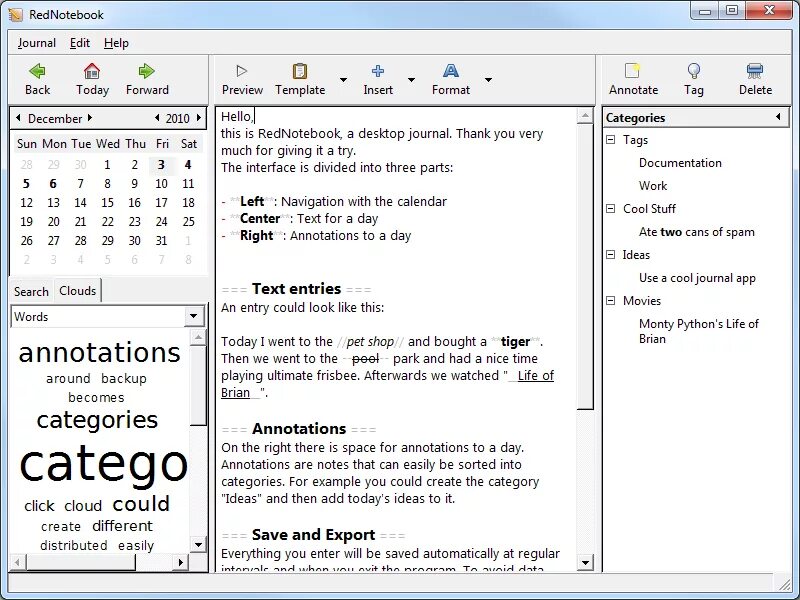Click the underlined 'Life of' text
The height and width of the screenshot is (600, 800).
pos(535,376)
